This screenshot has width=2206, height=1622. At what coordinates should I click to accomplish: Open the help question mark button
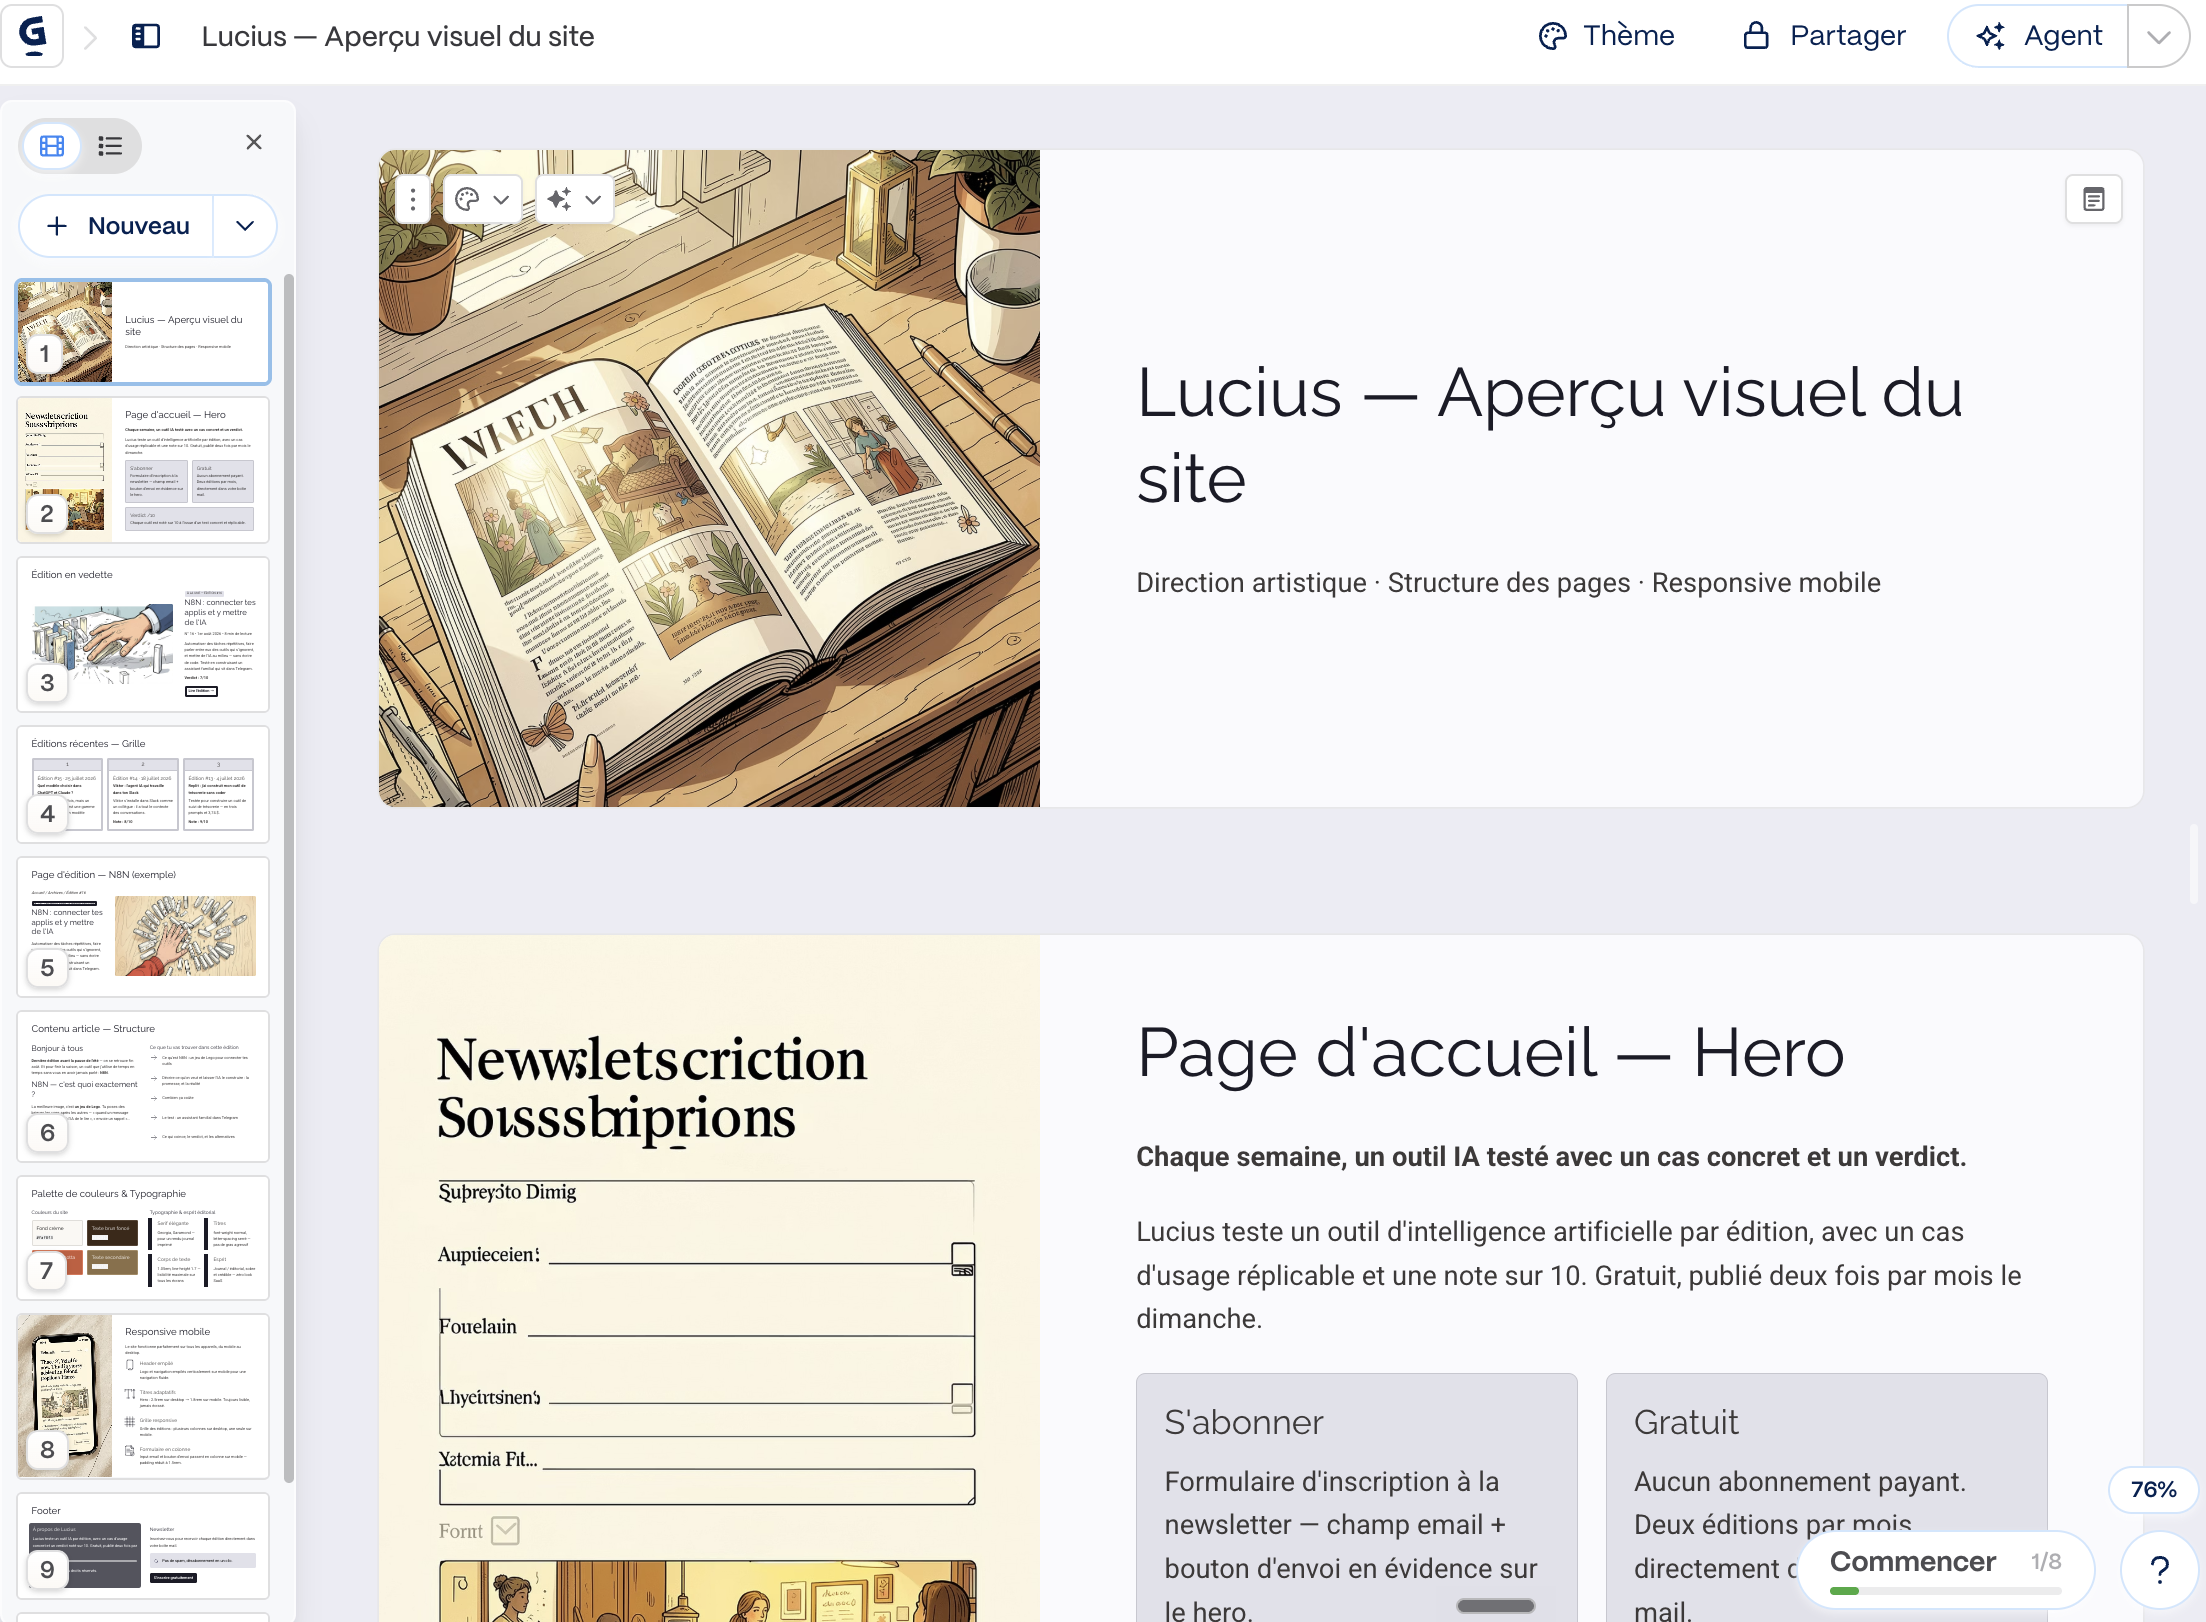(x=2160, y=1570)
